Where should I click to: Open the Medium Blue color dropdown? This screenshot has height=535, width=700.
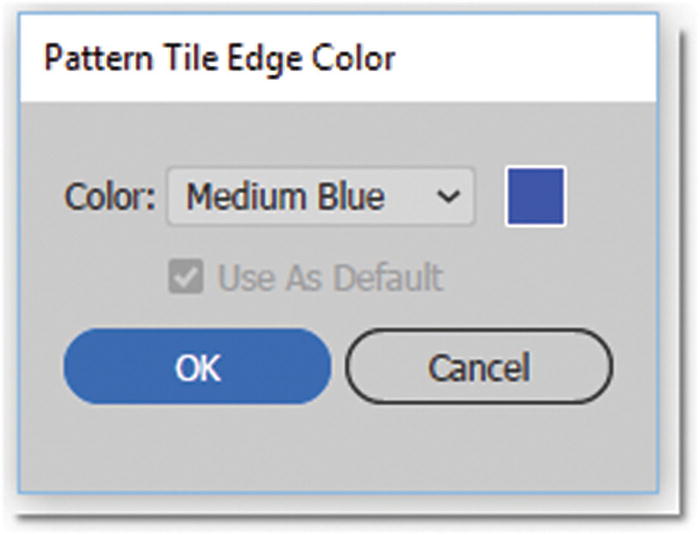[320, 196]
